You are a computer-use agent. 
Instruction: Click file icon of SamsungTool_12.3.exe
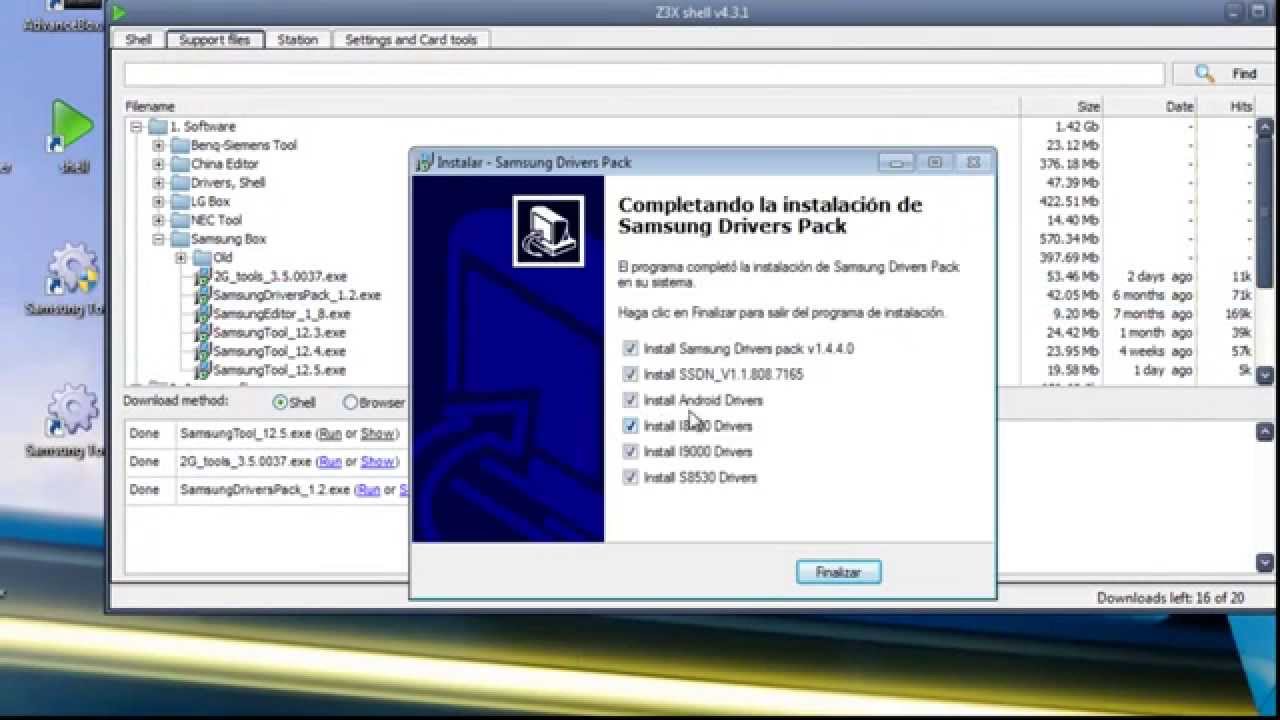(x=203, y=333)
